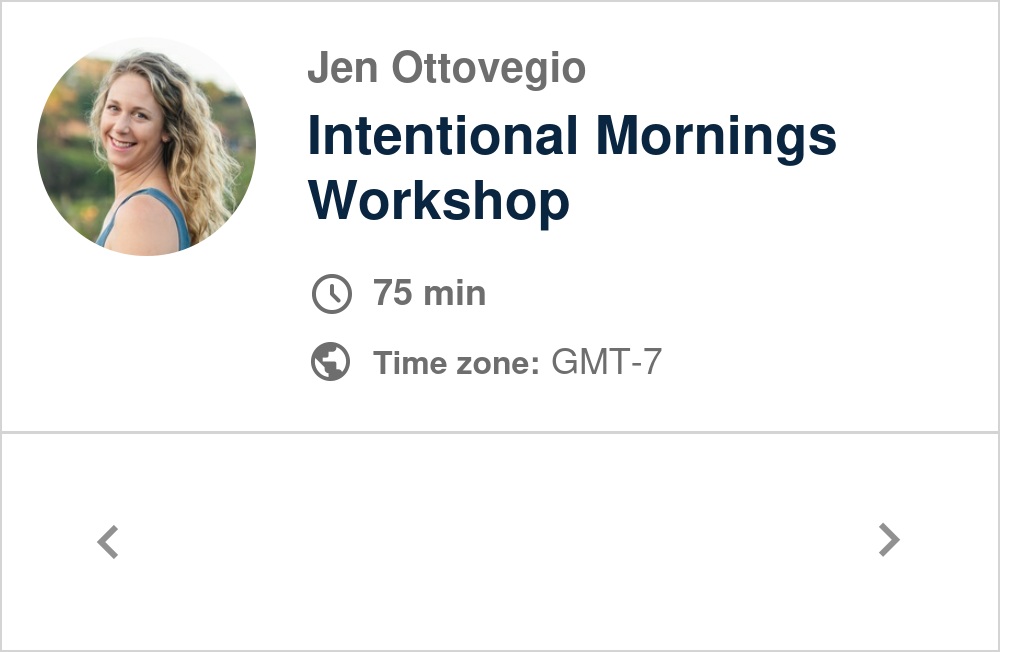Click the surname Ottovegio

click(x=488, y=69)
